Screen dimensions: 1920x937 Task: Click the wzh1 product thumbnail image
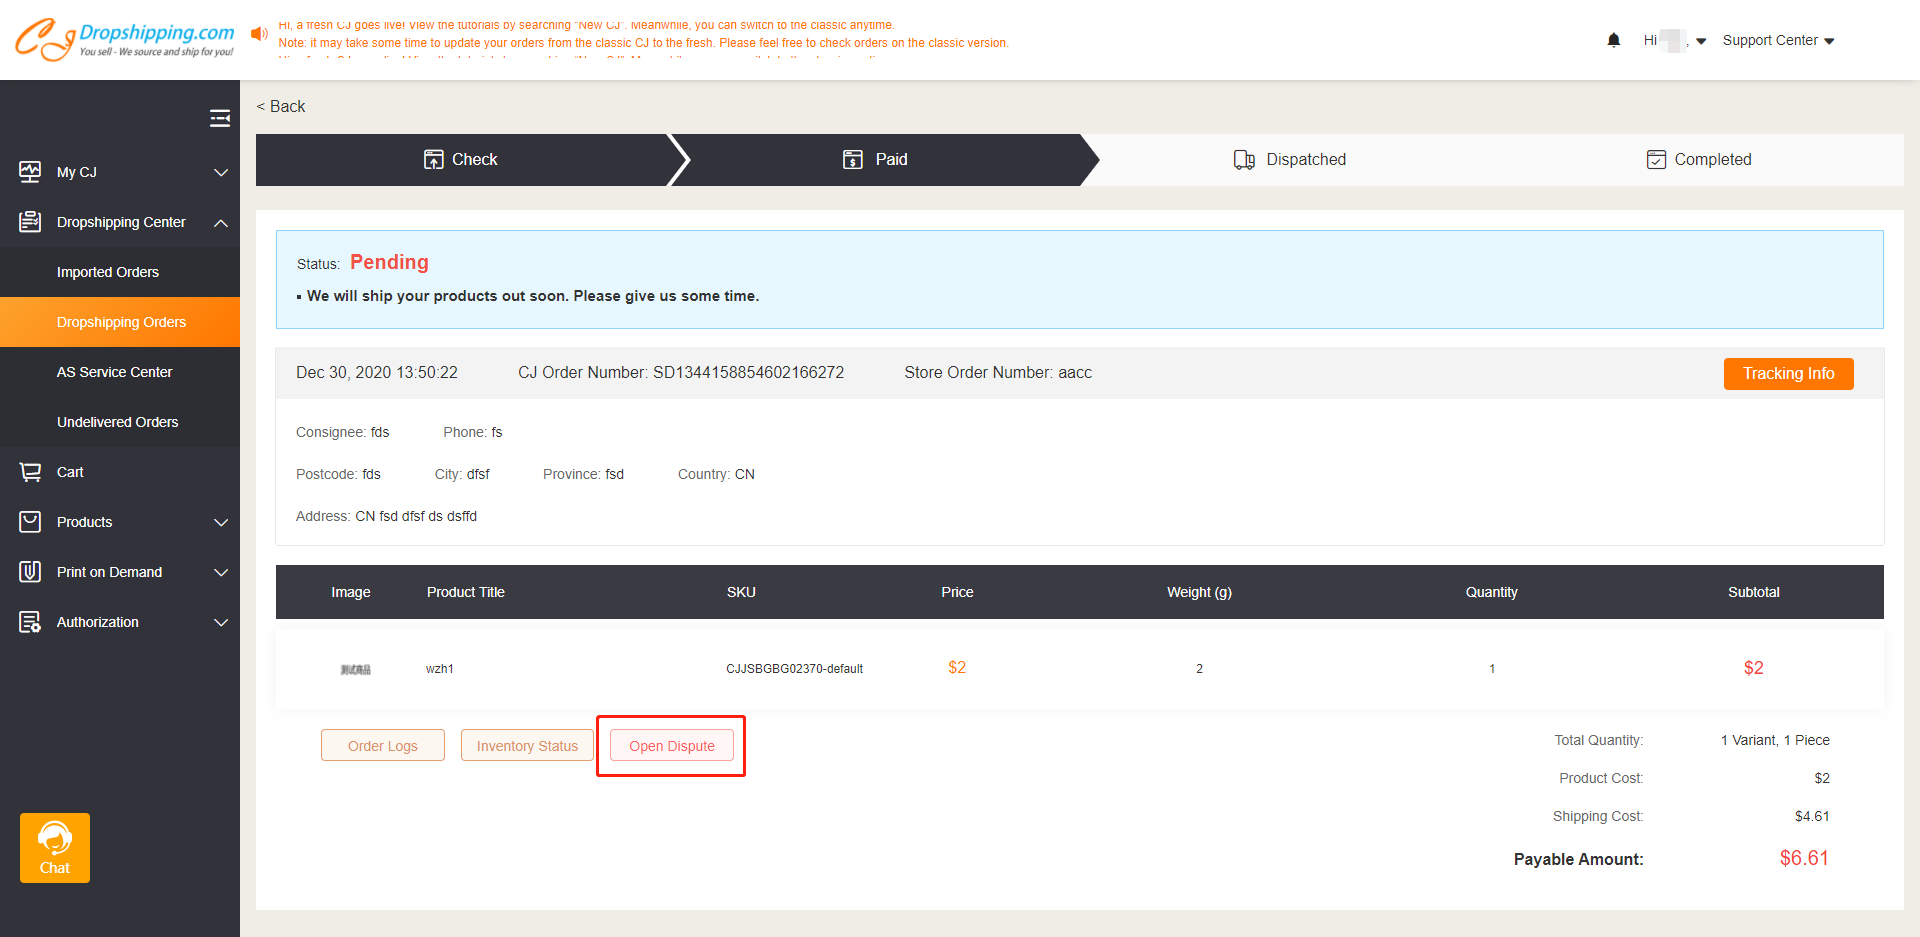355,669
